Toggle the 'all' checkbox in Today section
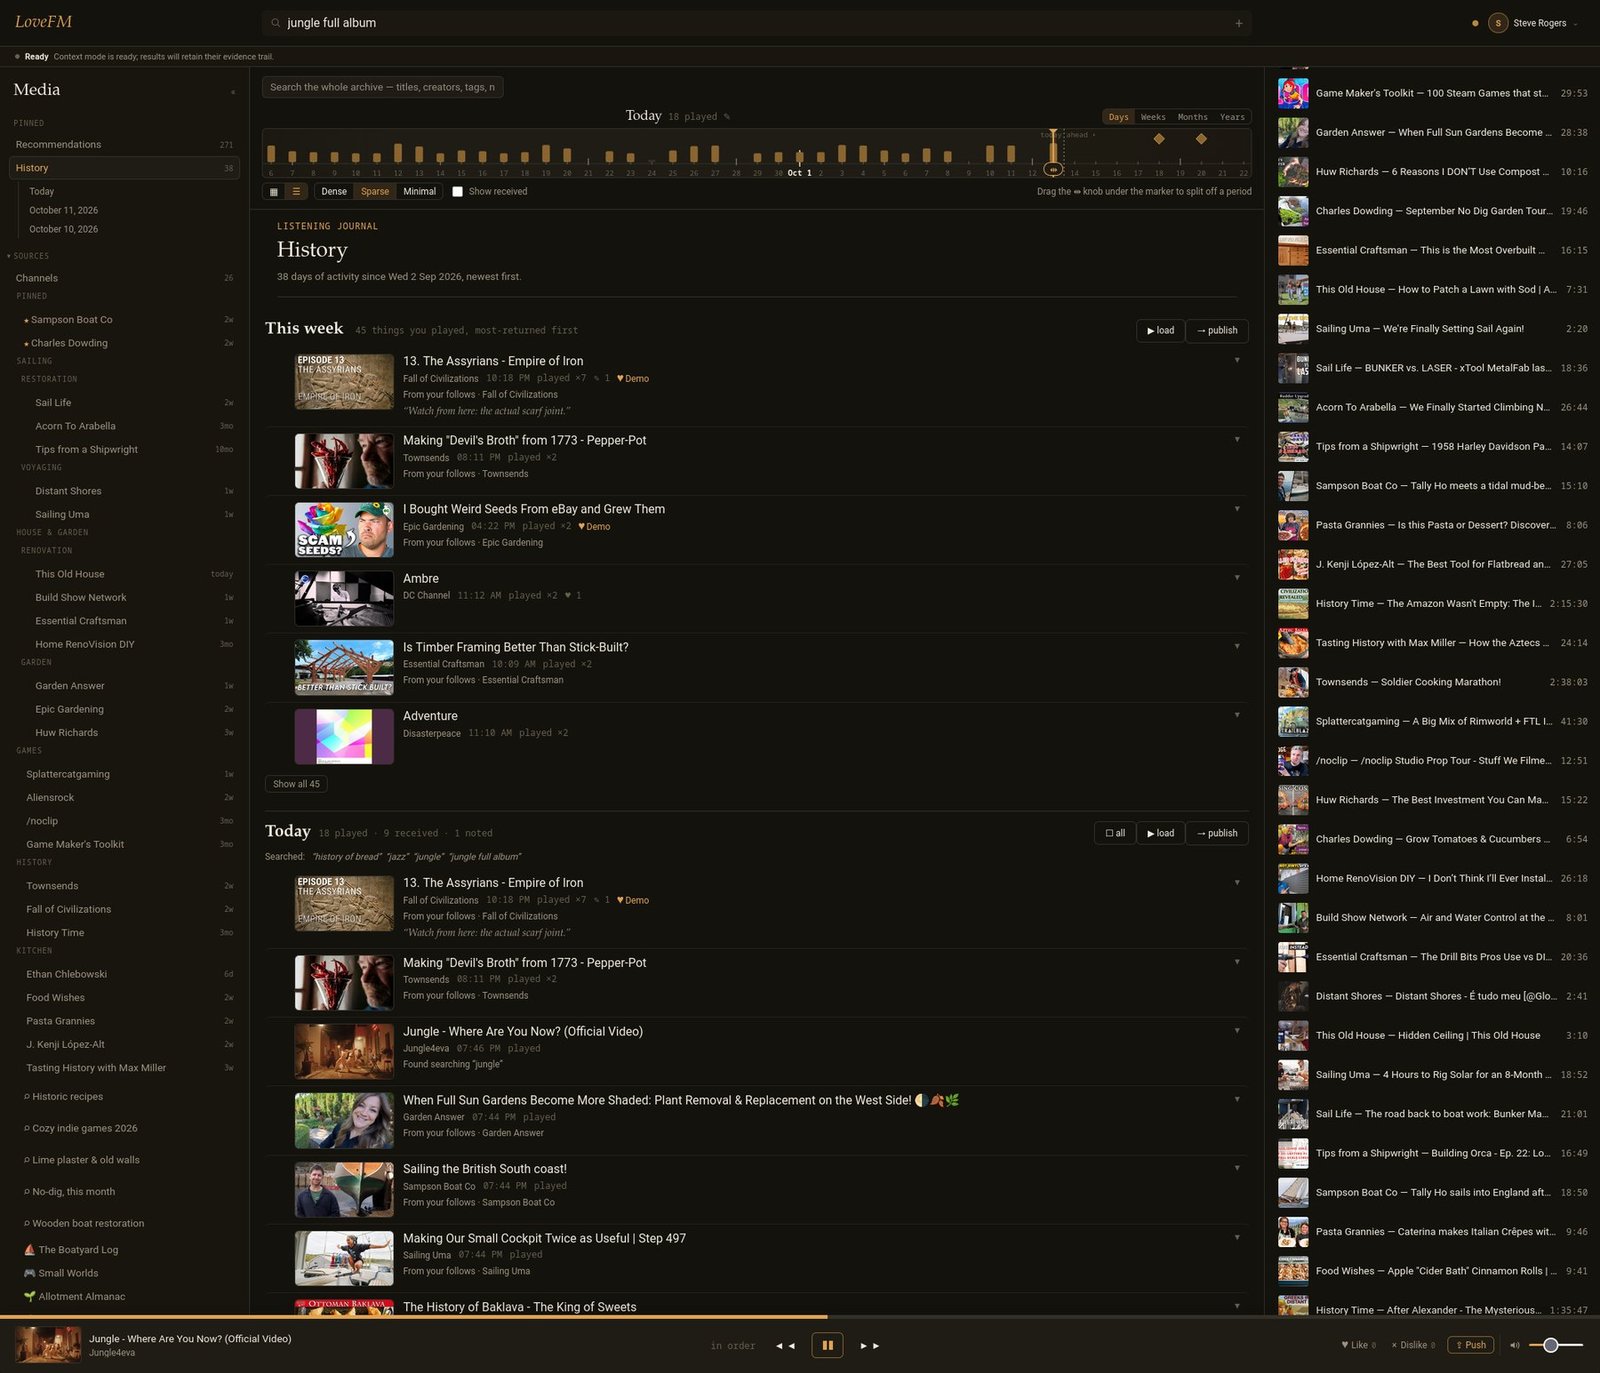Viewport: 1600px width, 1373px height. point(1115,833)
